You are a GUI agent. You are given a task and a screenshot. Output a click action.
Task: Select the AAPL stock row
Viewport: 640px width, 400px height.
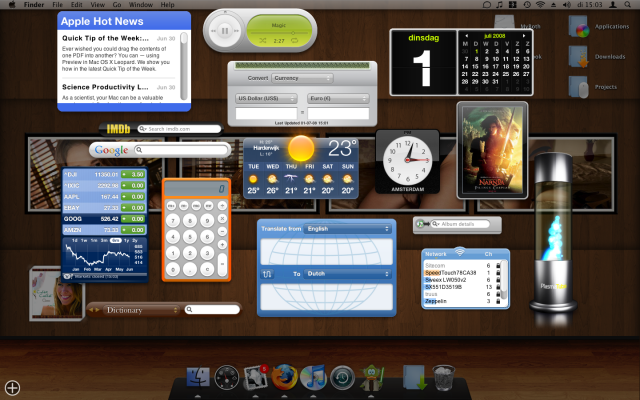pos(104,197)
